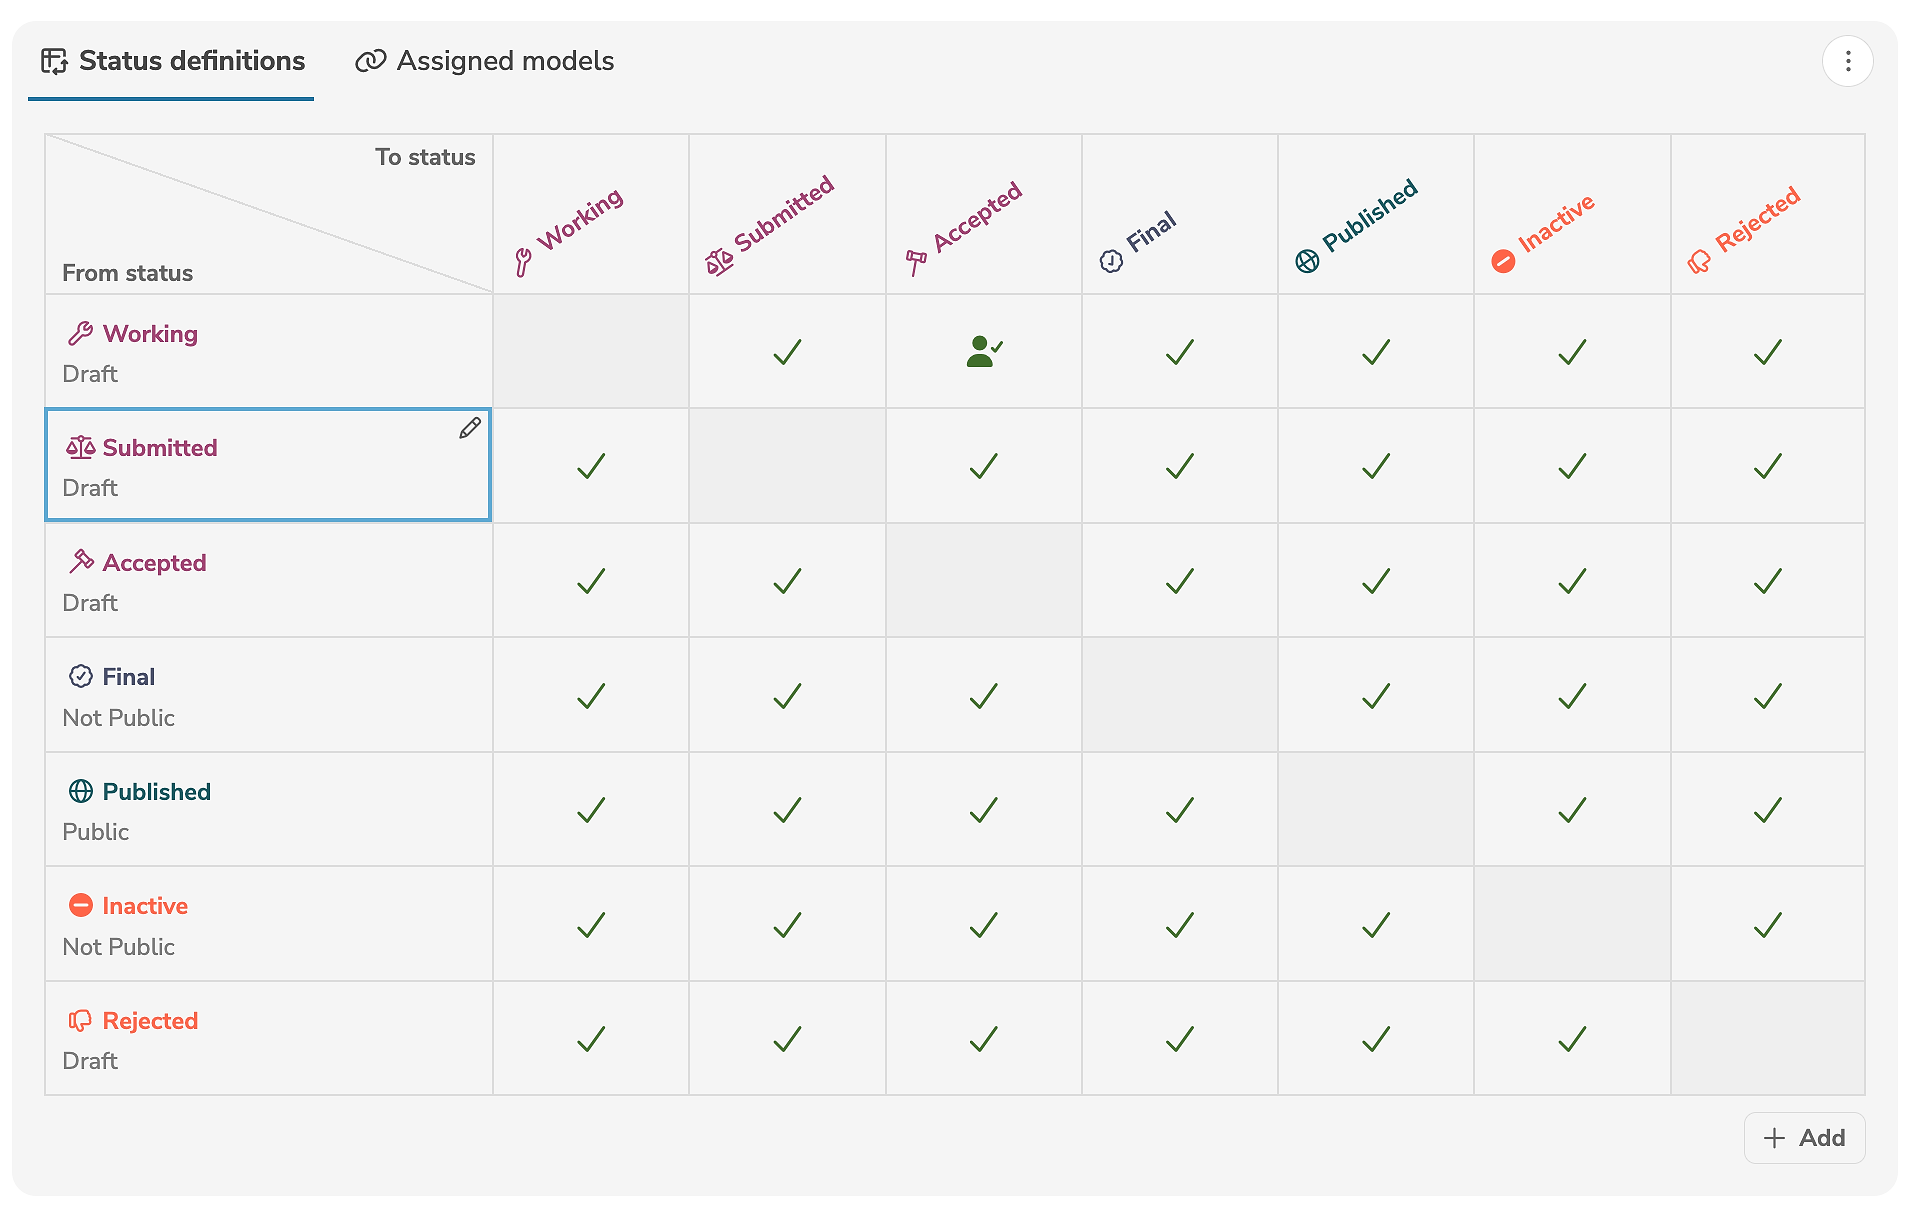The image size is (1912, 1208).
Task: Click the minus icon beside Inactive status
Action: coord(82,905)
